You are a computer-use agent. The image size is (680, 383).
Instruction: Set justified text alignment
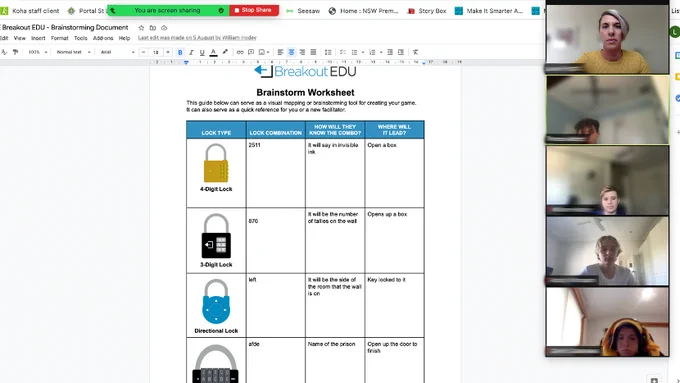tap(314, 52)
